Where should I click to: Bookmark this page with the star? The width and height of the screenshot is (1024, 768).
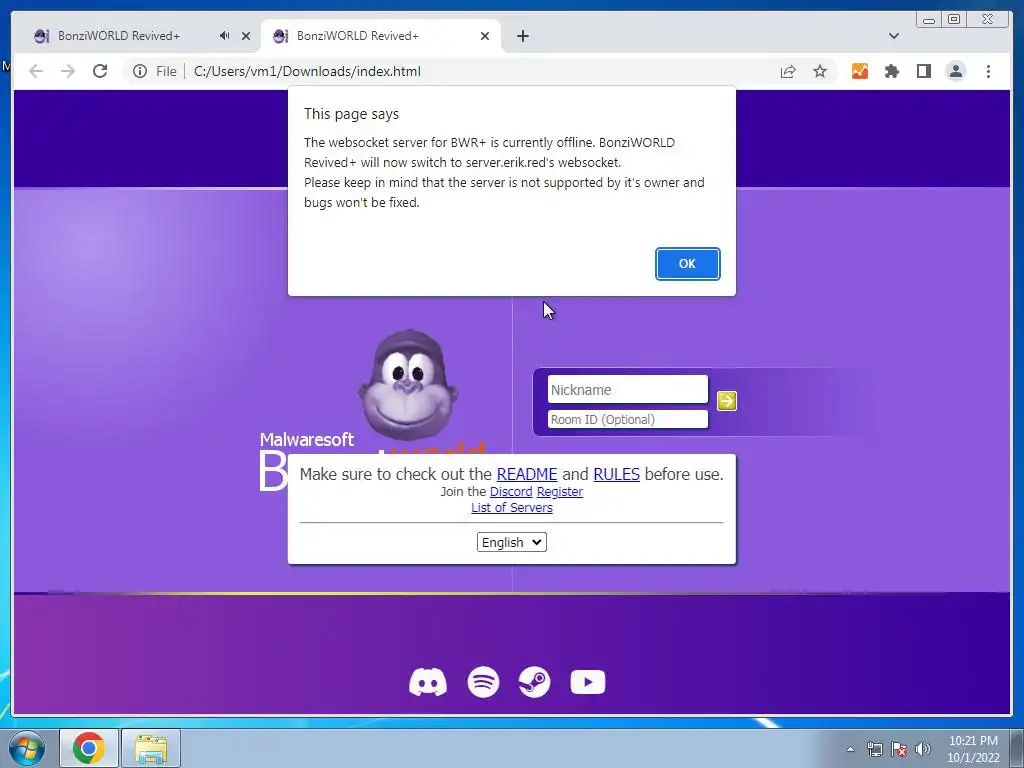pyautogui.click(x=820, y=71)
